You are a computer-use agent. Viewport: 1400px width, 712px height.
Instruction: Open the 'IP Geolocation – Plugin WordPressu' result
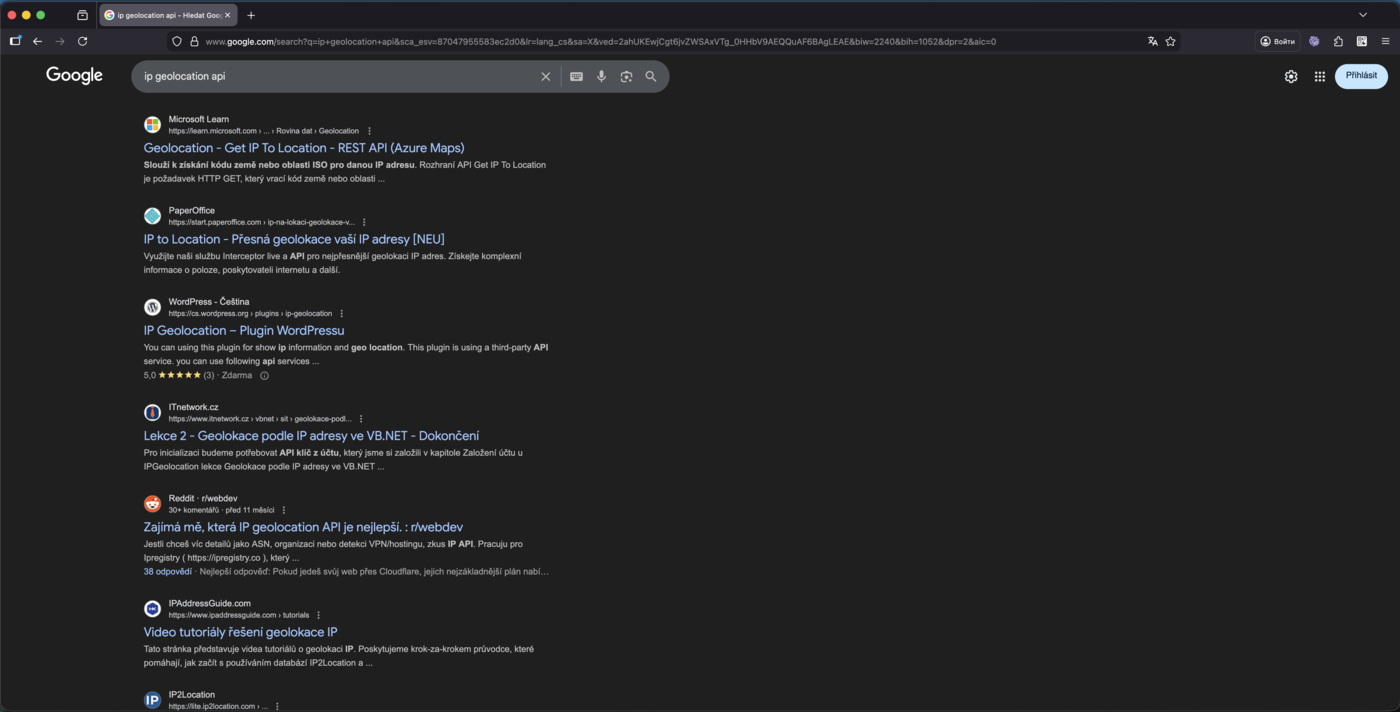243,330
